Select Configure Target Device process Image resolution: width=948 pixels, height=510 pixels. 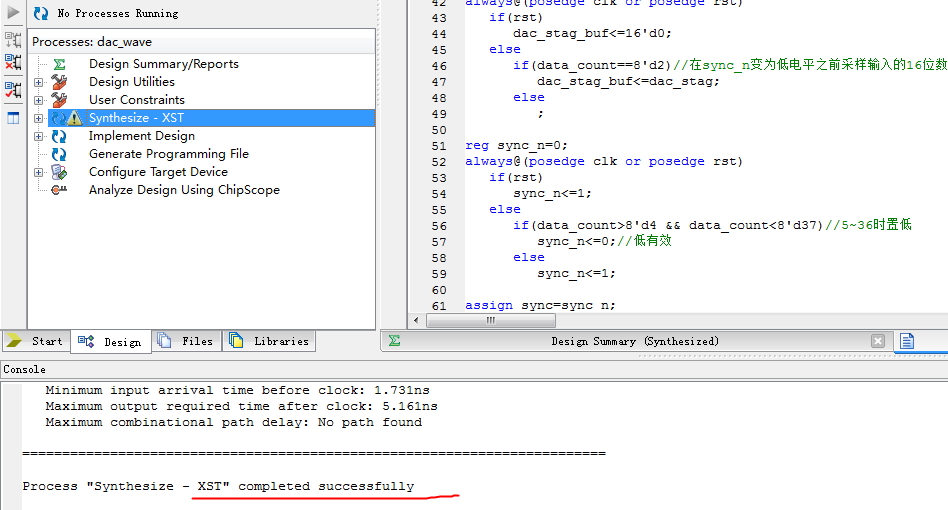[x=158, y=172]
